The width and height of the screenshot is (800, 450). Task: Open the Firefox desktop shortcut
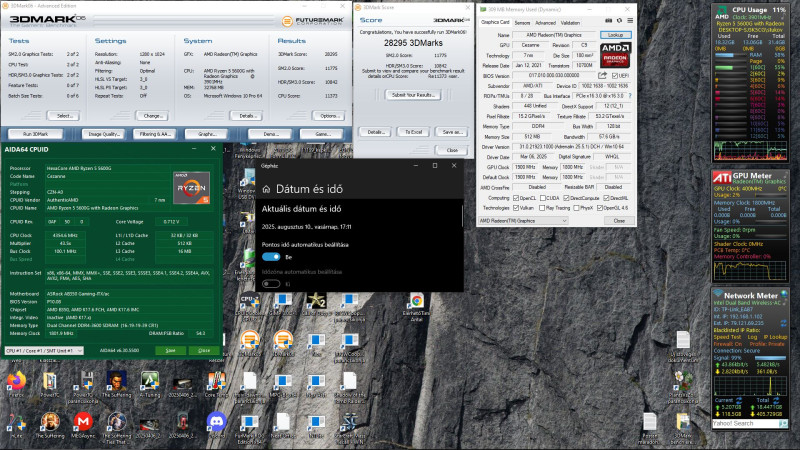tap(16, 381)
